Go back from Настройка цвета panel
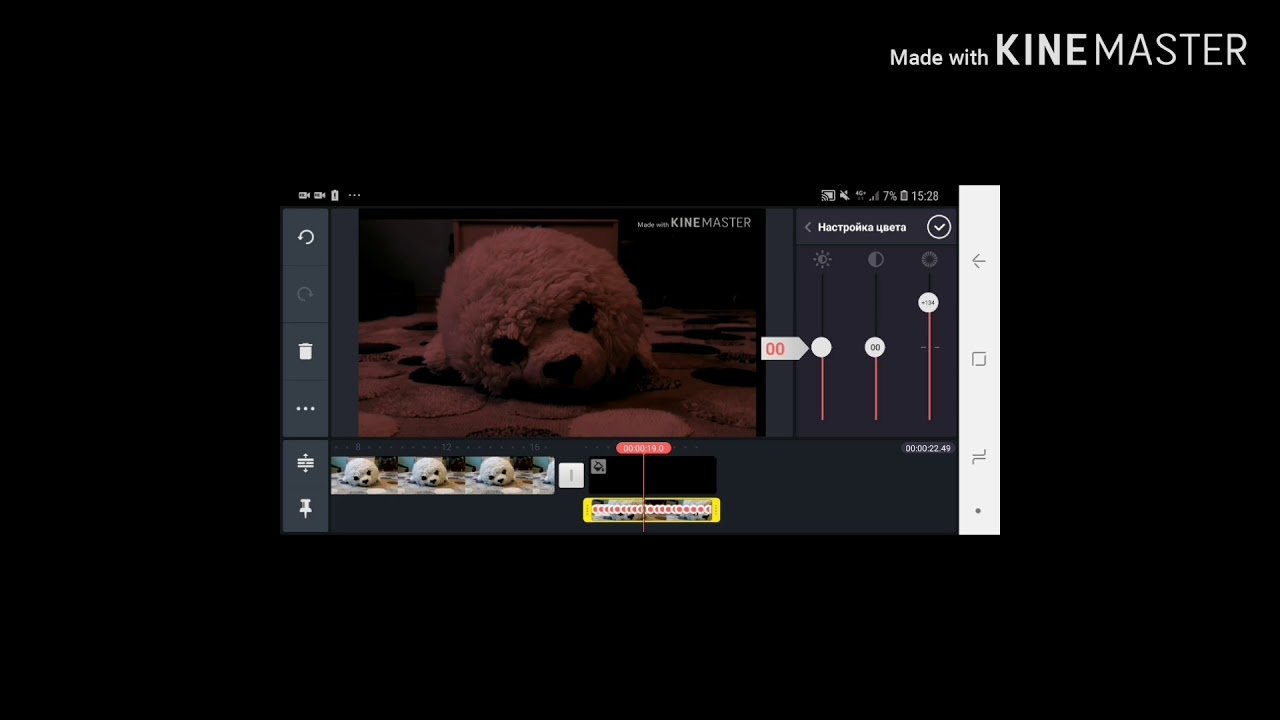This screenshot has width=1280, height=720. pos(808,227)
